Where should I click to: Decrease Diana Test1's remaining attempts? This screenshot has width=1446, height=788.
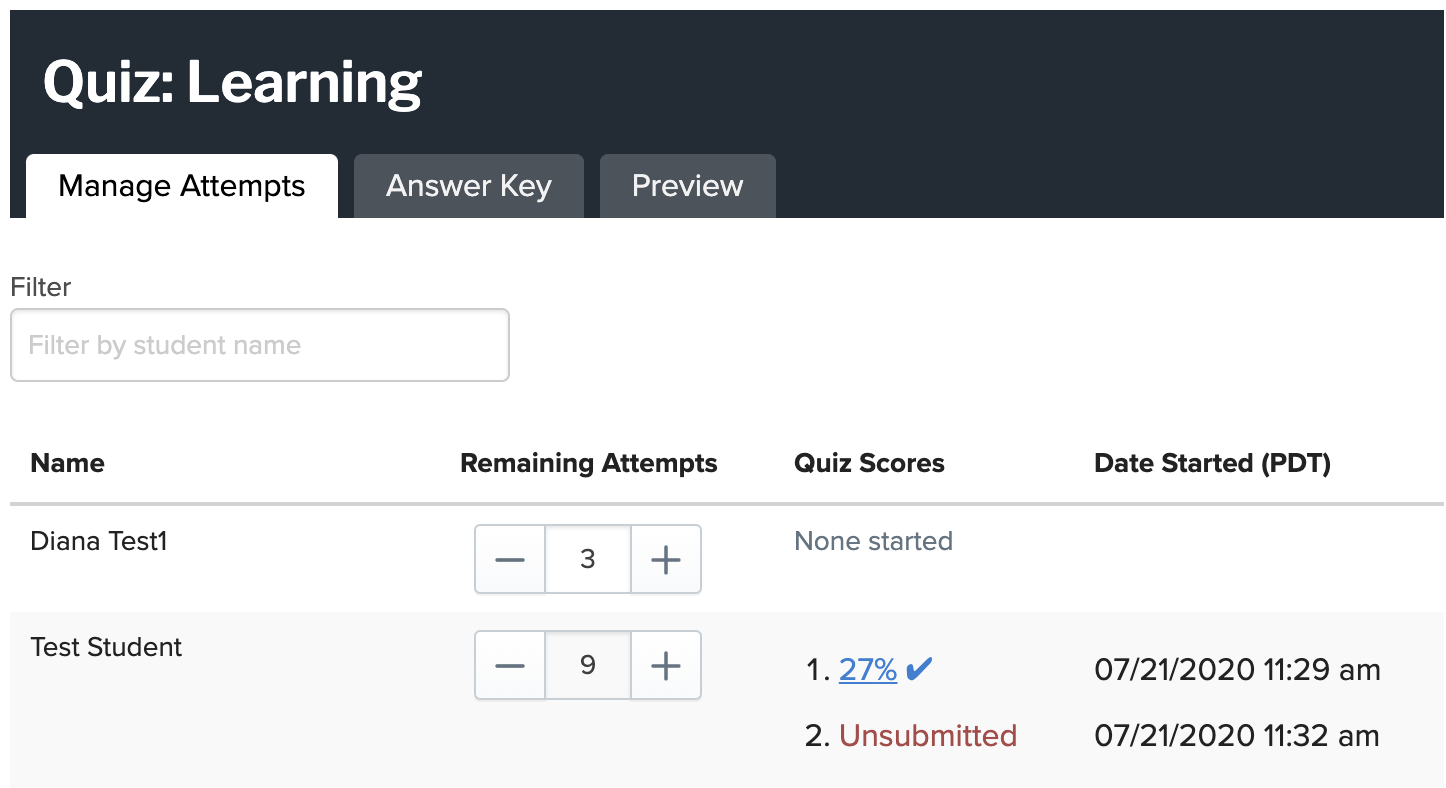(x=510, y=559)
